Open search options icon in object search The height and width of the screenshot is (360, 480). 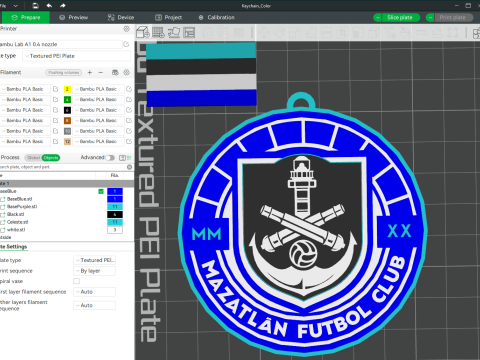[130, 167]
